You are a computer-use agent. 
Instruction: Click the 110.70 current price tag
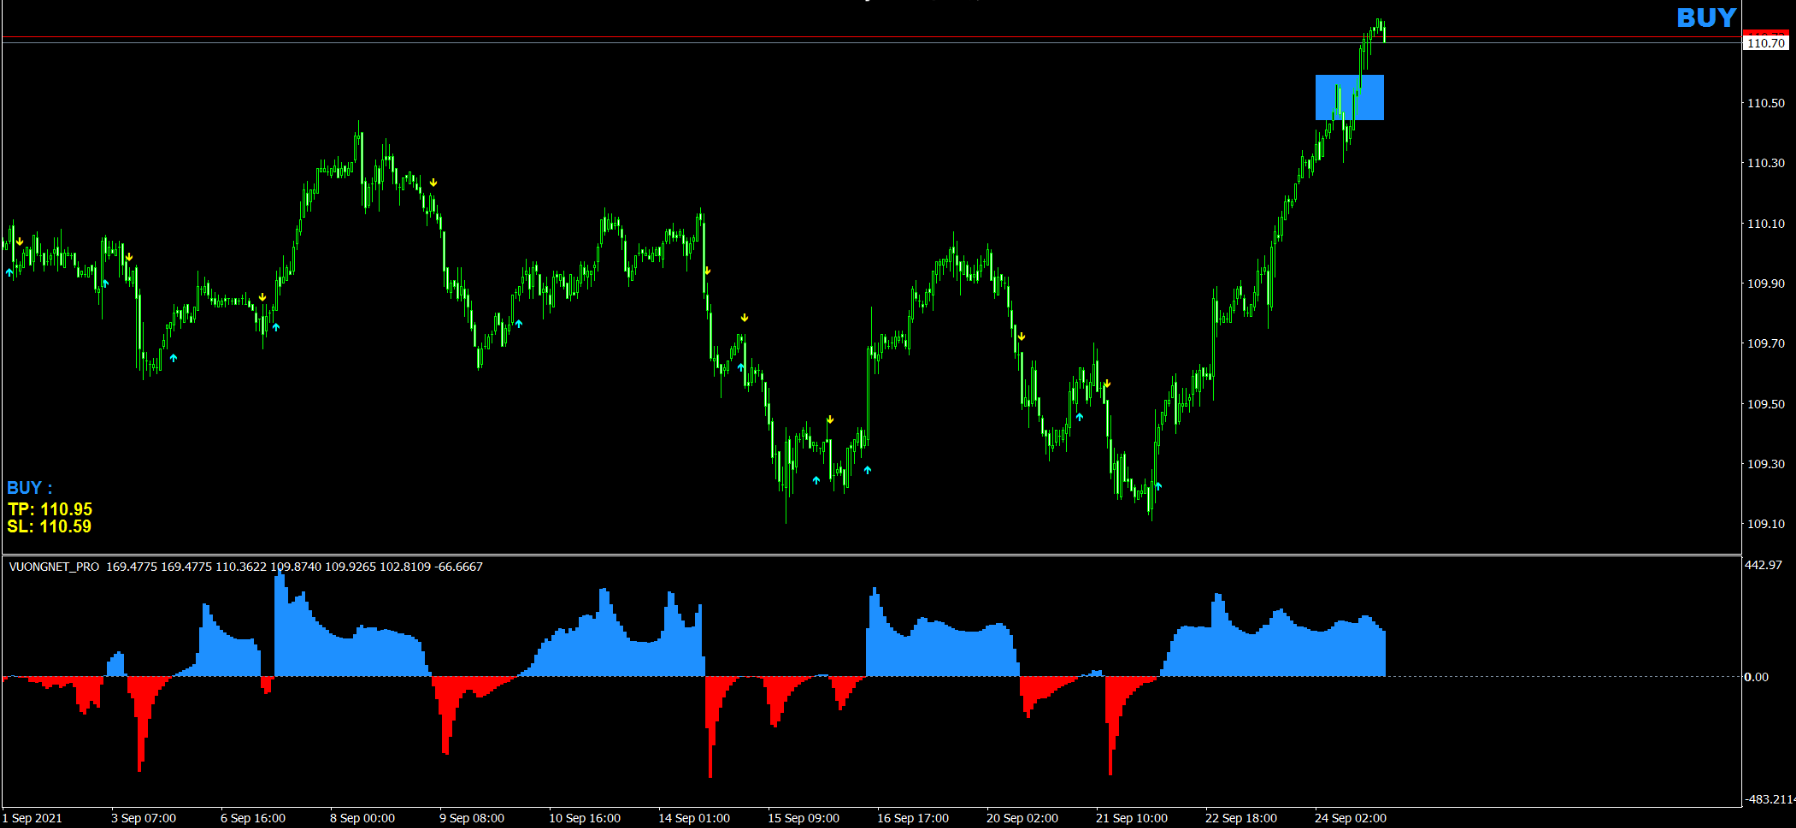[x=1766, y=43]
